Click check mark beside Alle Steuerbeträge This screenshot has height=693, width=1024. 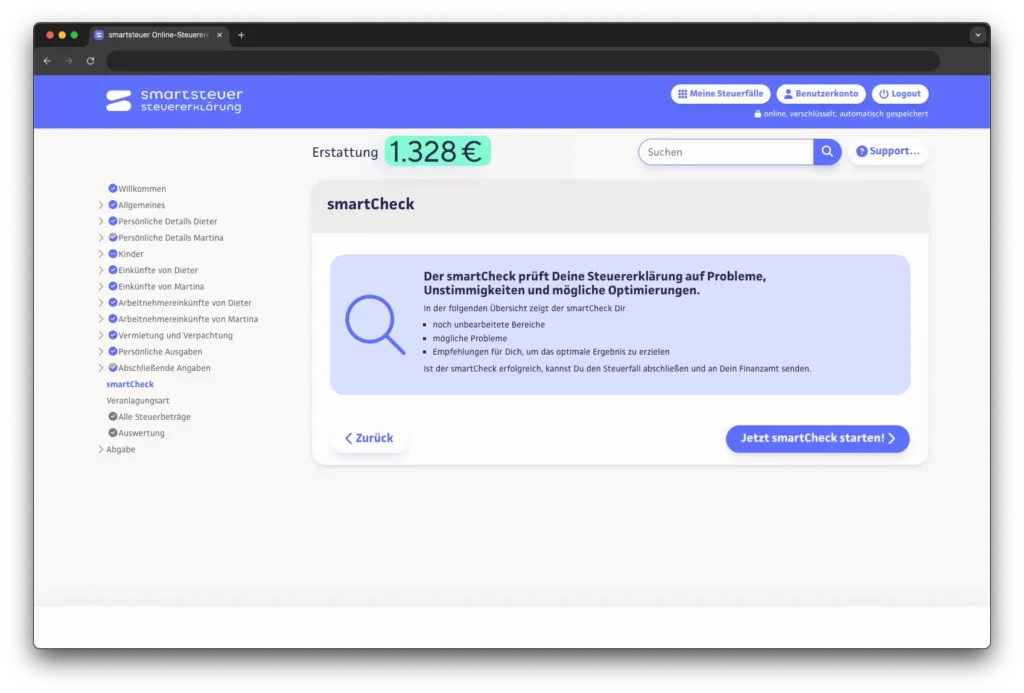pyautogui.click(x=113, y=417)
